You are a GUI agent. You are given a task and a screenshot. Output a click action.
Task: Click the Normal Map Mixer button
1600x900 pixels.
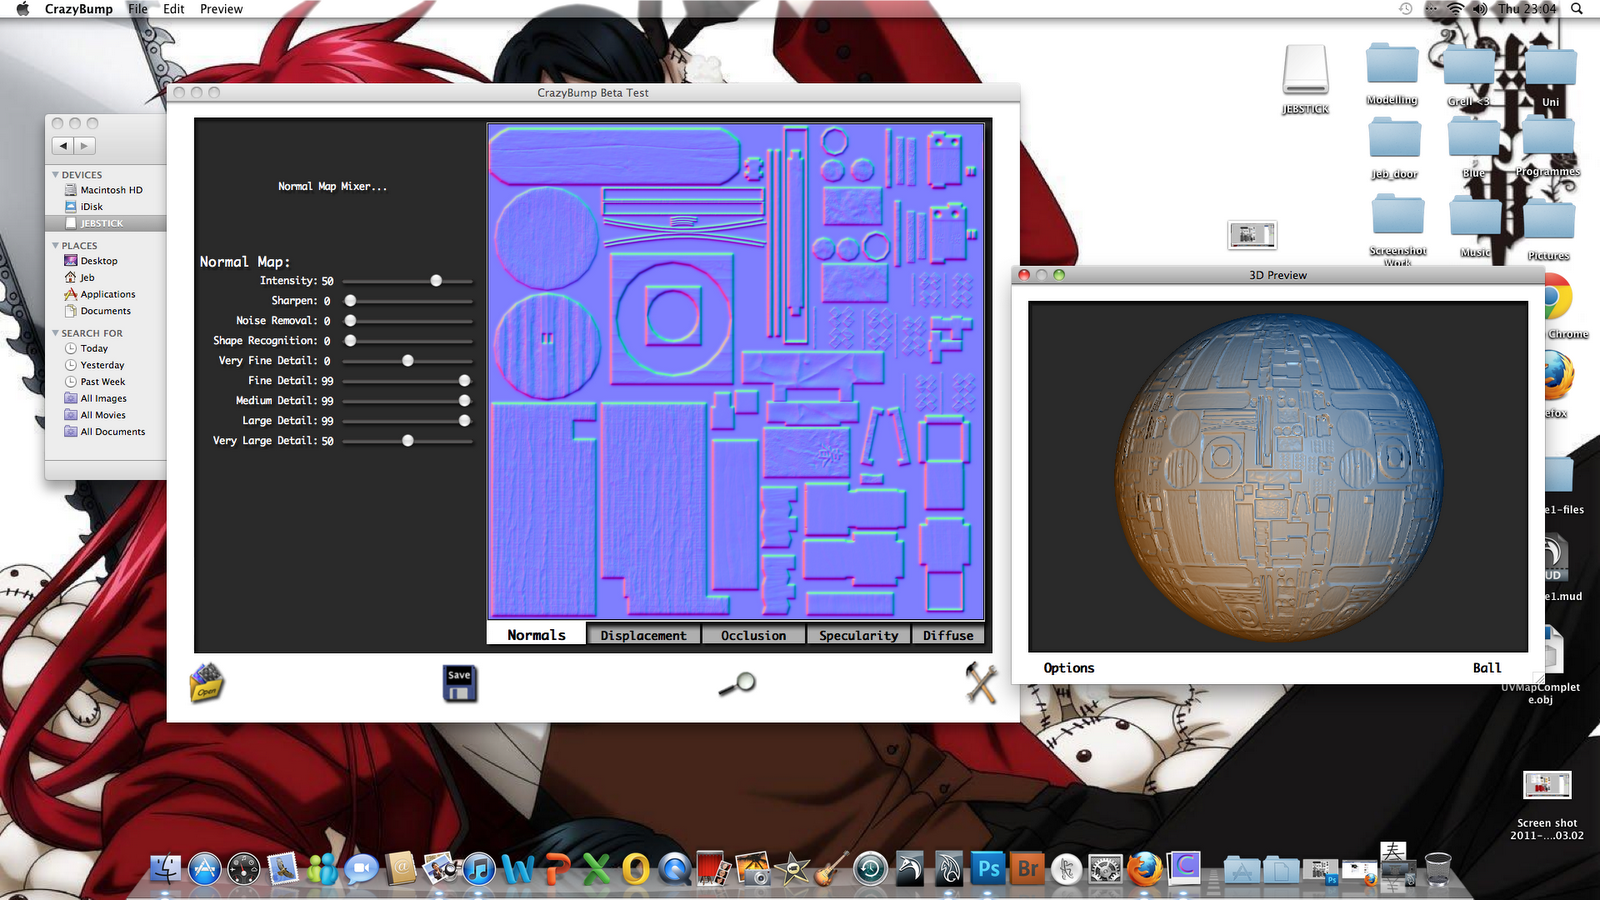(332, 186)
